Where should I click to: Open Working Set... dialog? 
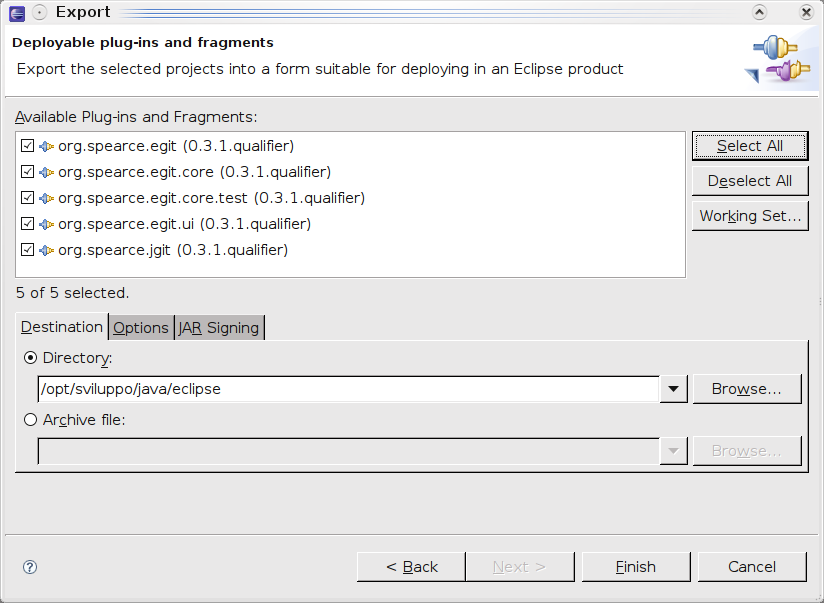coord(750,216)
